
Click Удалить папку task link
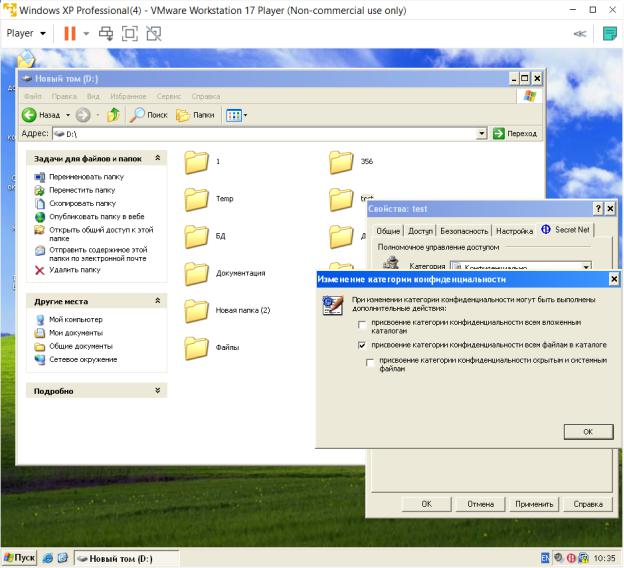[x=75, y=270]
